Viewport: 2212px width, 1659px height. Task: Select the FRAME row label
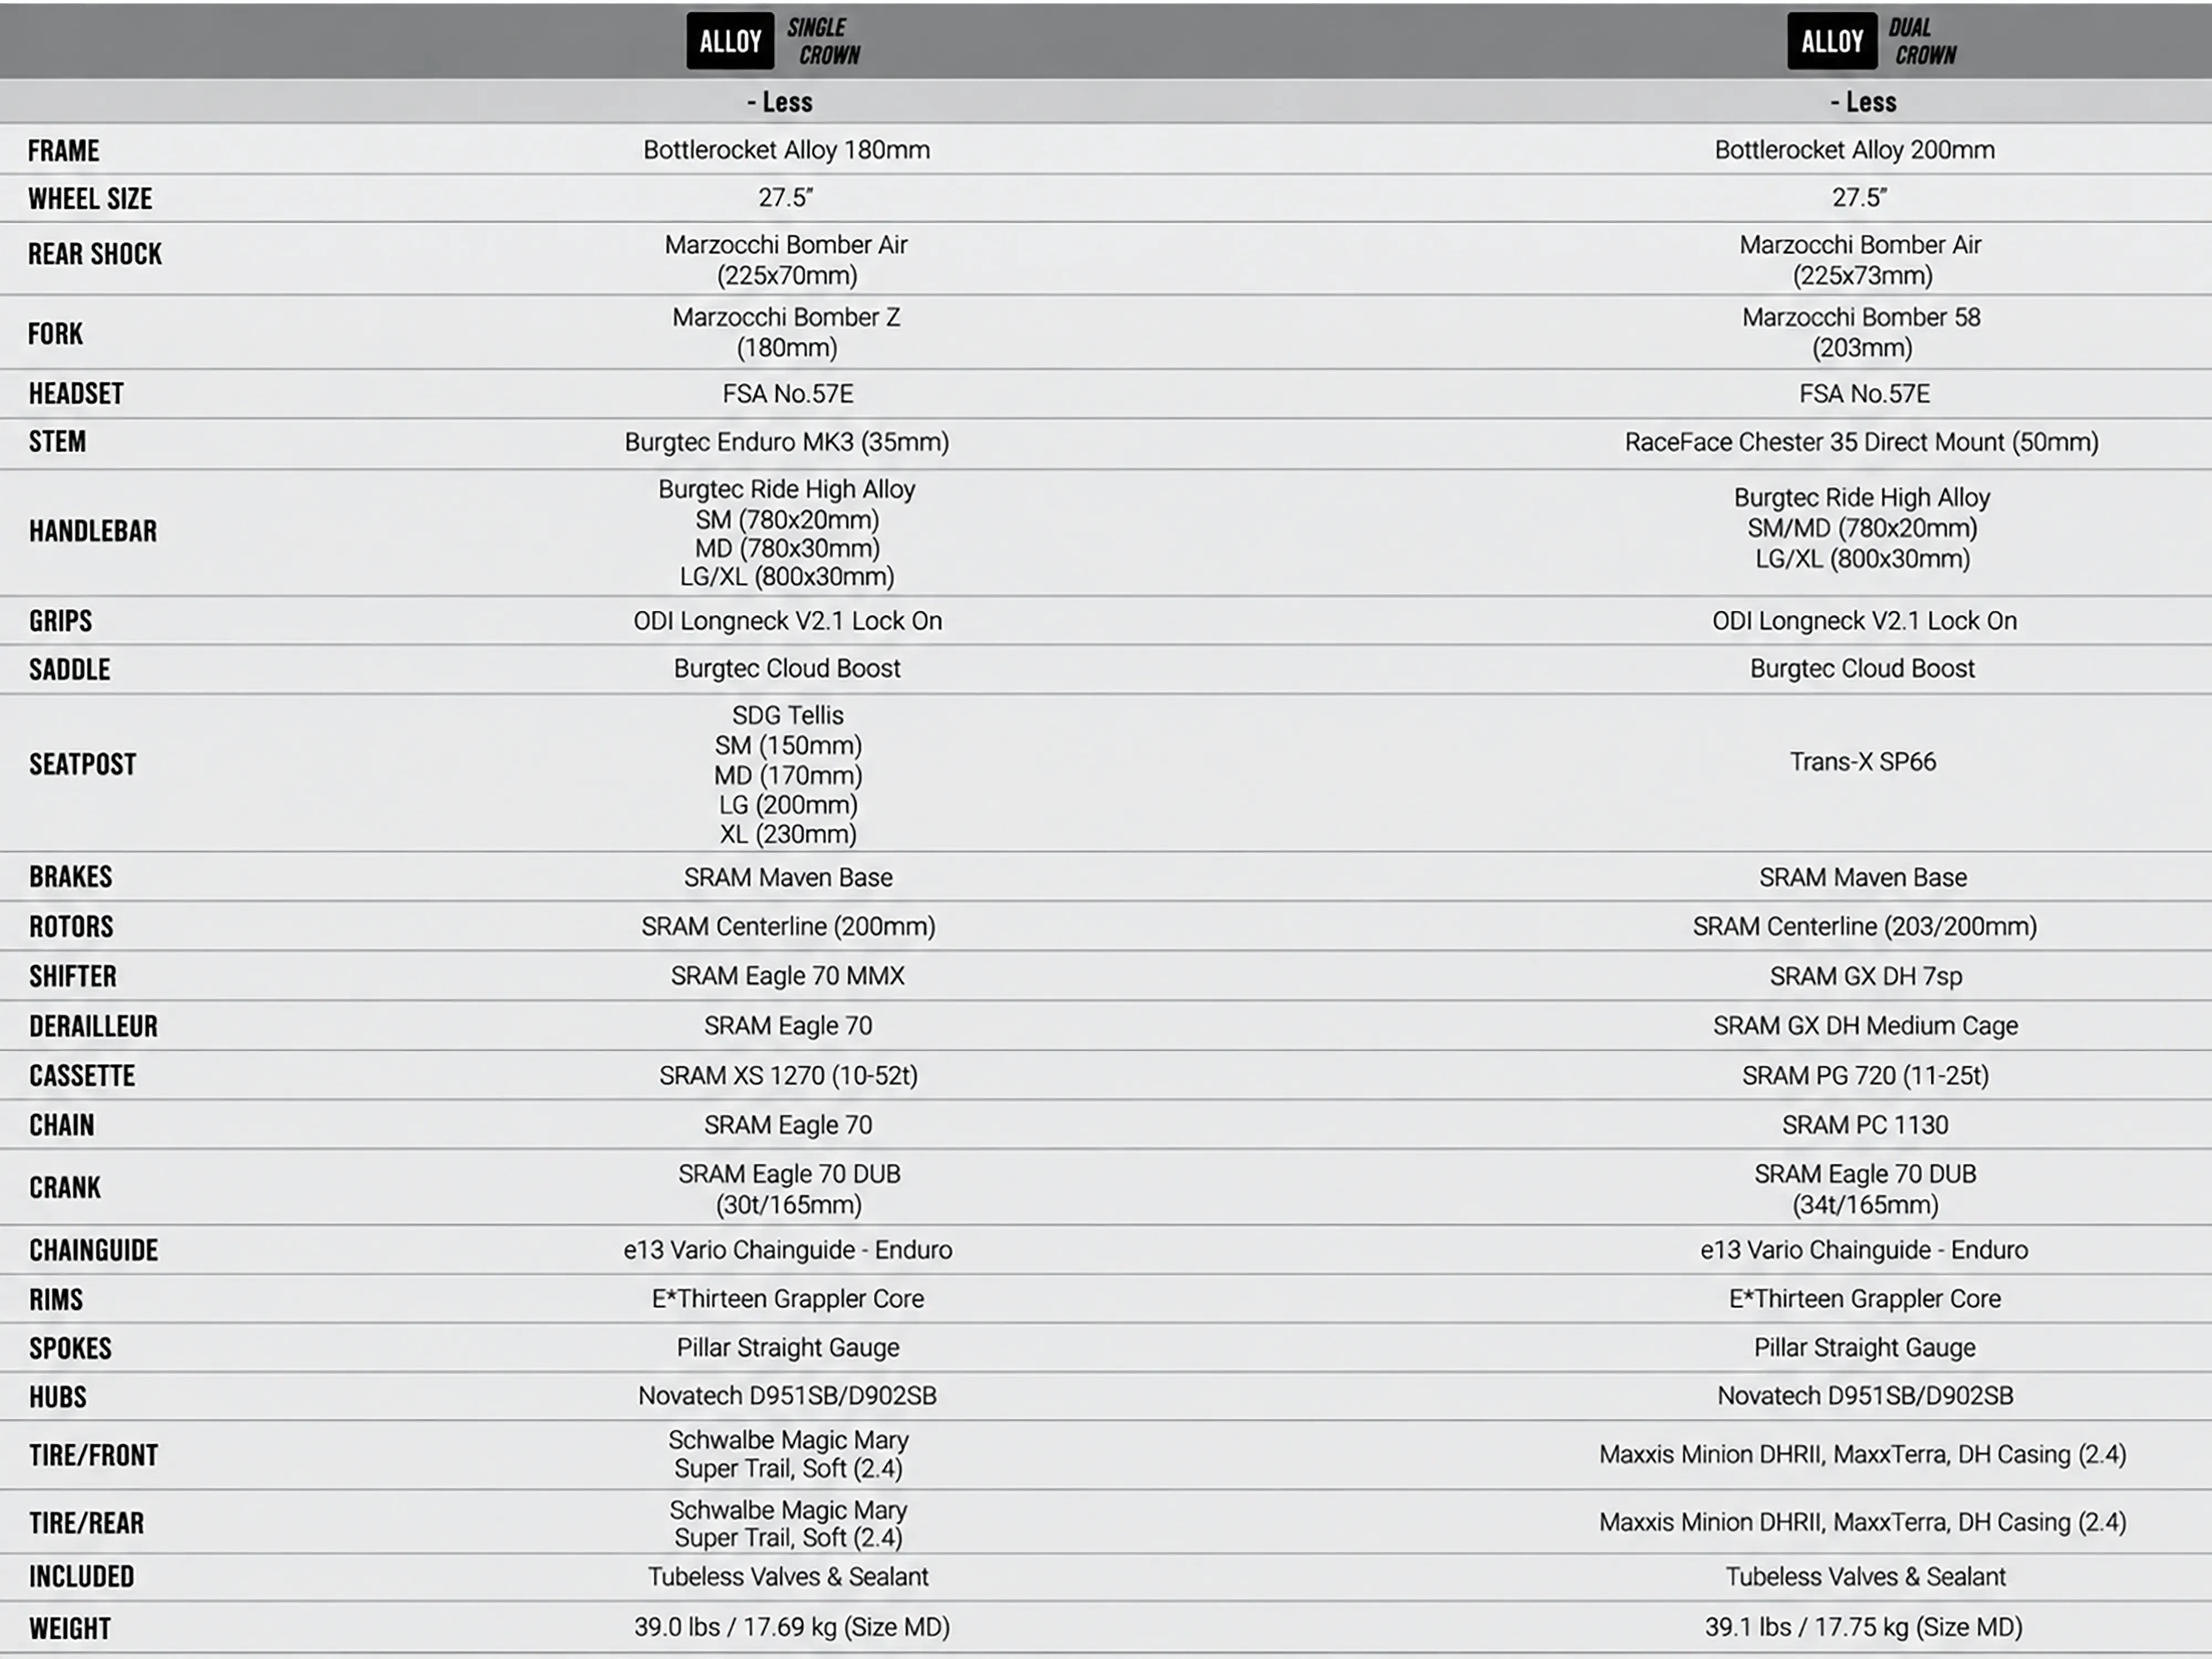tap(64, 151)
